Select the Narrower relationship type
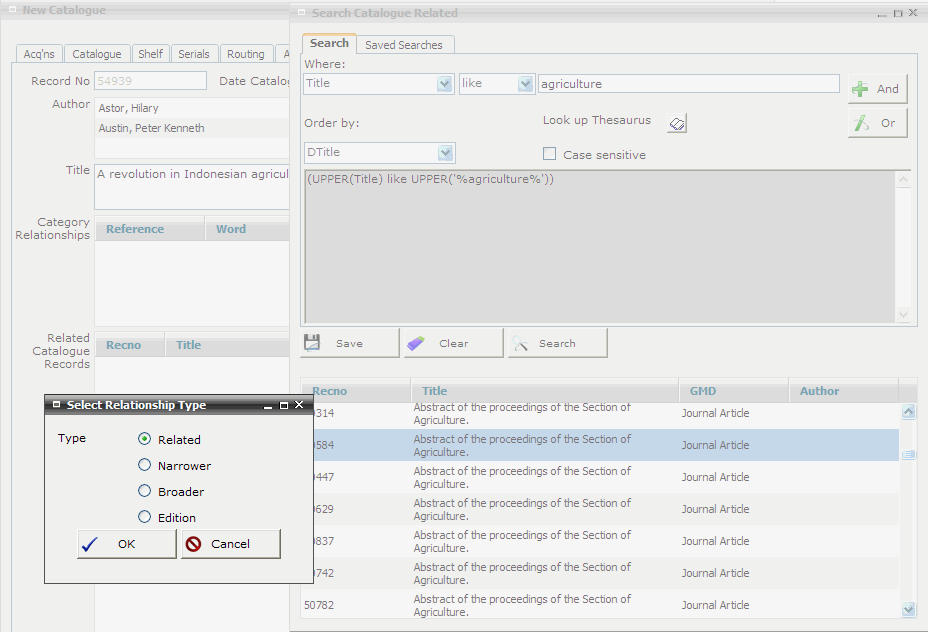This screenshot has width=928, height=632. pos(145,465)
